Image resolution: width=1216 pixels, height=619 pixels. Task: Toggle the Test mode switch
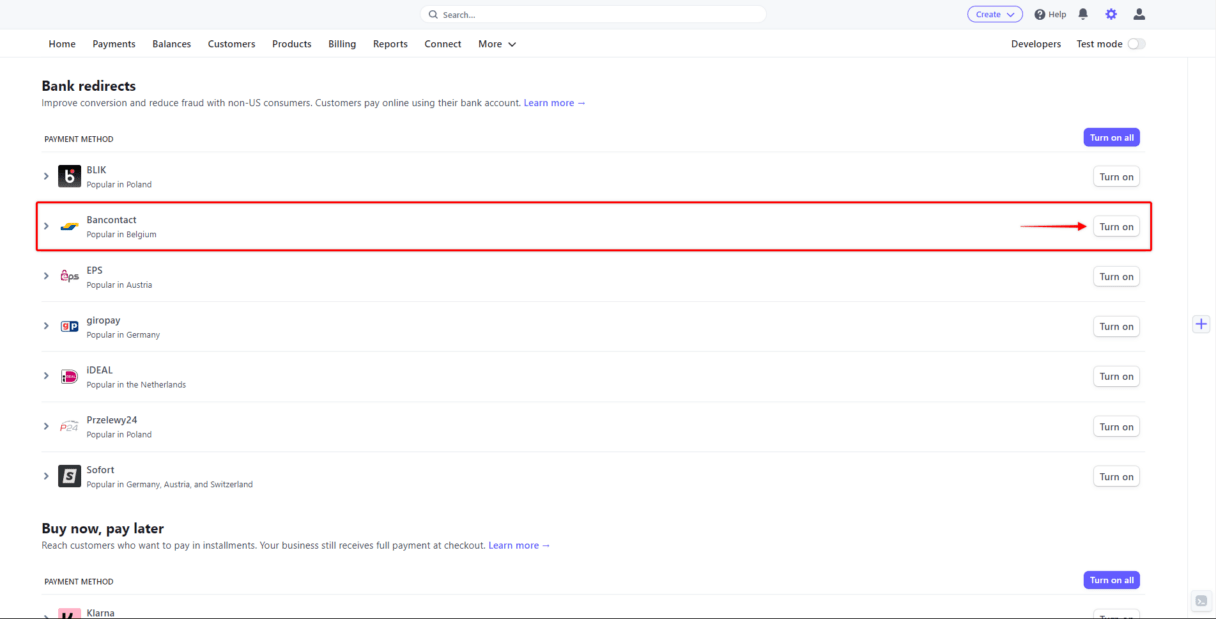1136,44
